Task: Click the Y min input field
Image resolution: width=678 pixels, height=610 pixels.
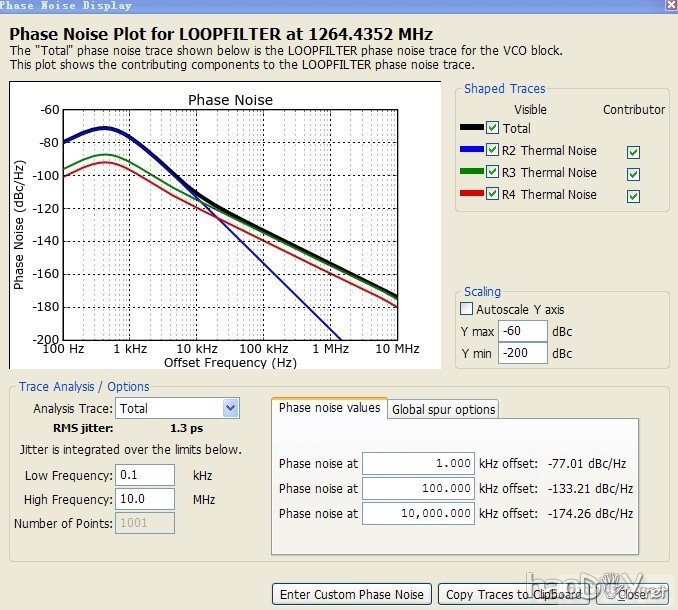Action: tap(523, 353)
